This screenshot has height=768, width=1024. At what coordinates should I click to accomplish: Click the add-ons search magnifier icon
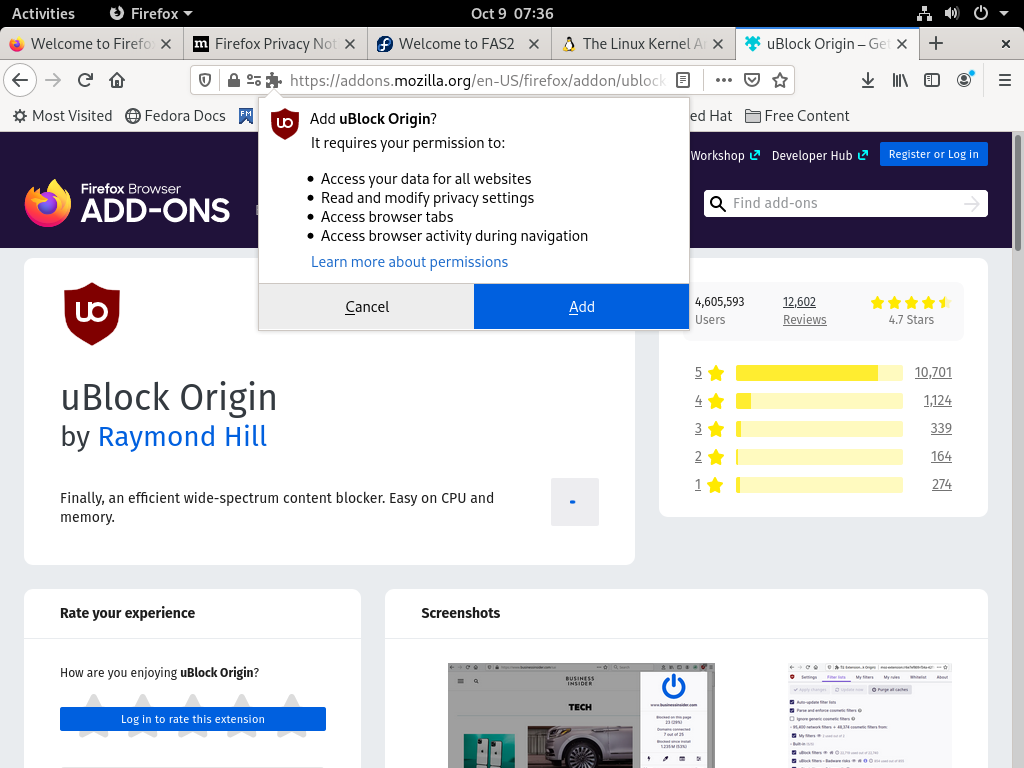pos(718,204)
